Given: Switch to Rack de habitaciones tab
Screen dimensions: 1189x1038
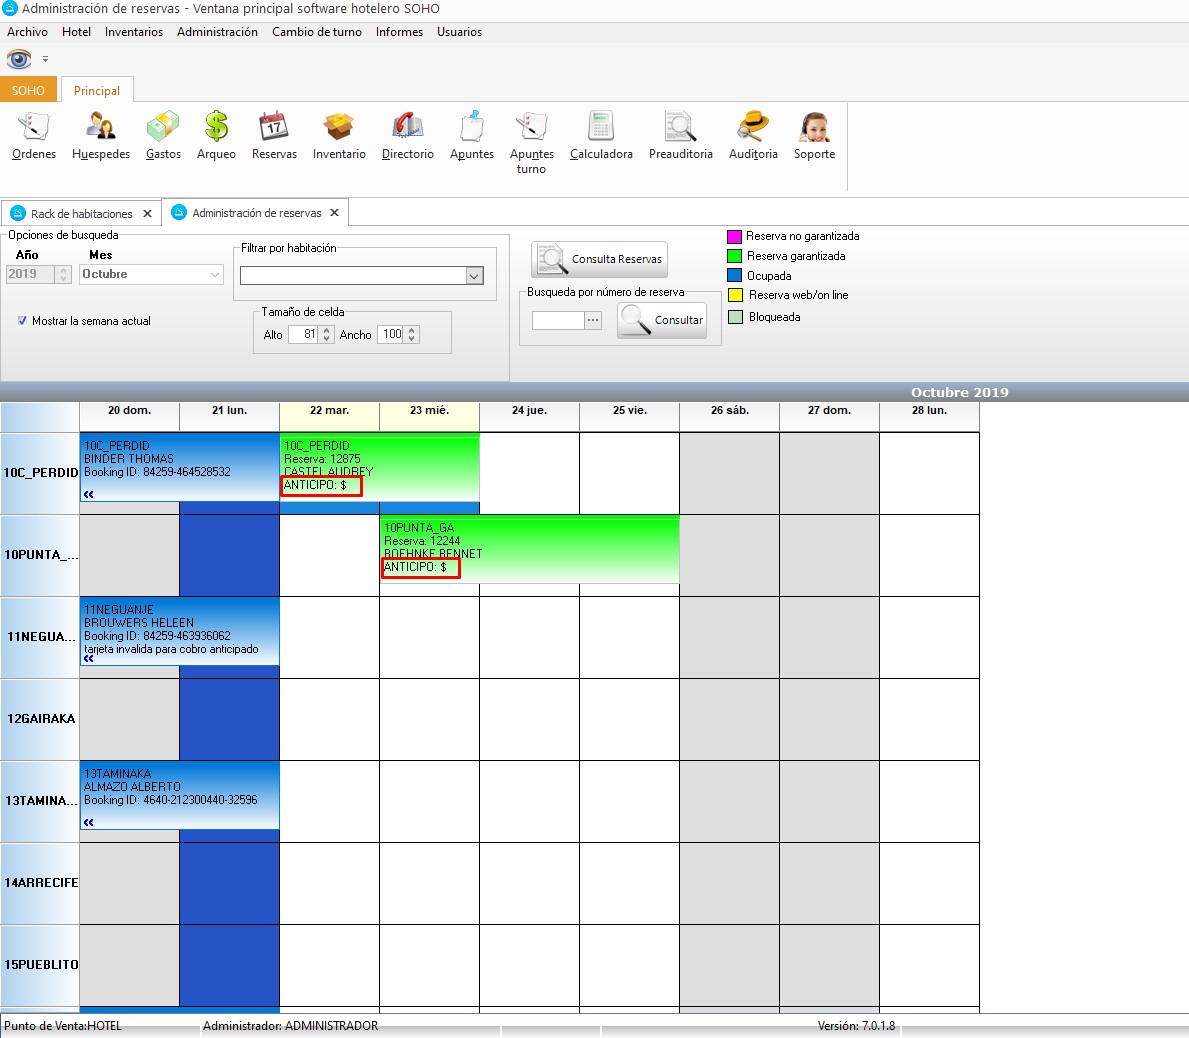Looking at the screenshot, I should (x=80, y=214).
